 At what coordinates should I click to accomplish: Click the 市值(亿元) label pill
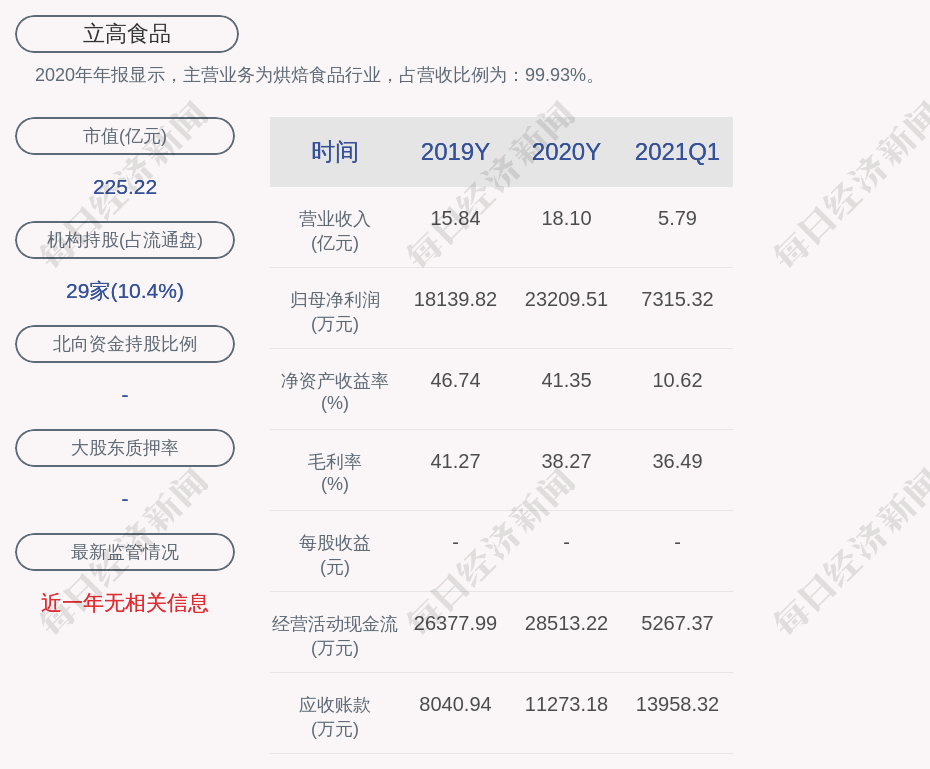125,136
